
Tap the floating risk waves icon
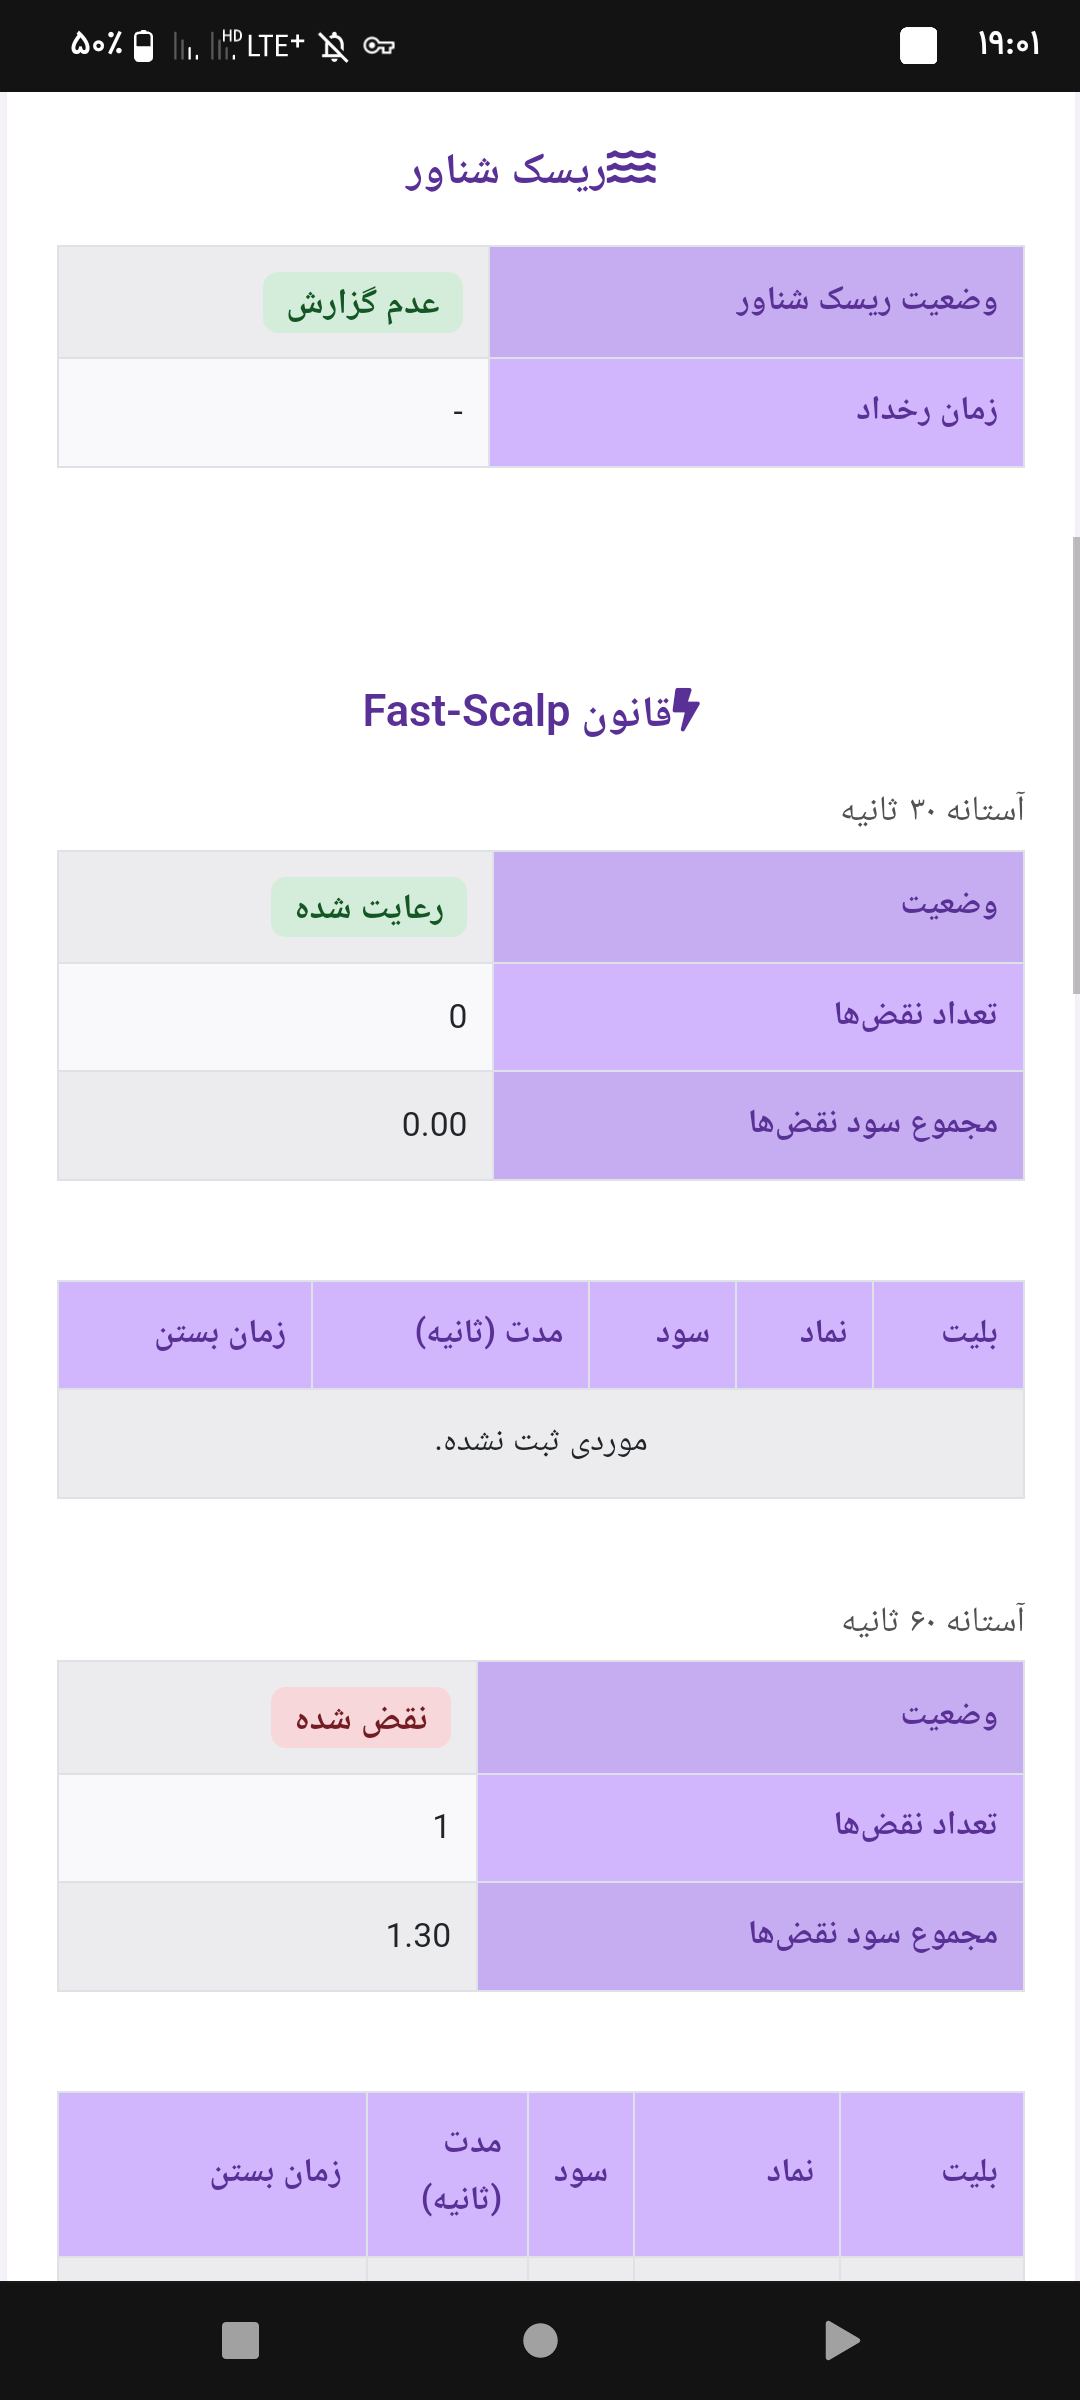pos(631,167)
